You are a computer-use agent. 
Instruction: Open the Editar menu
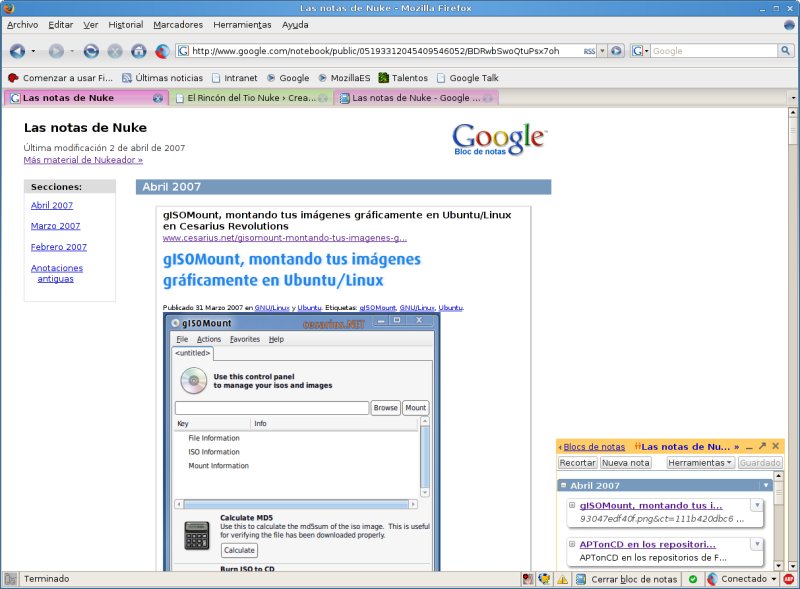coord(61,24)
